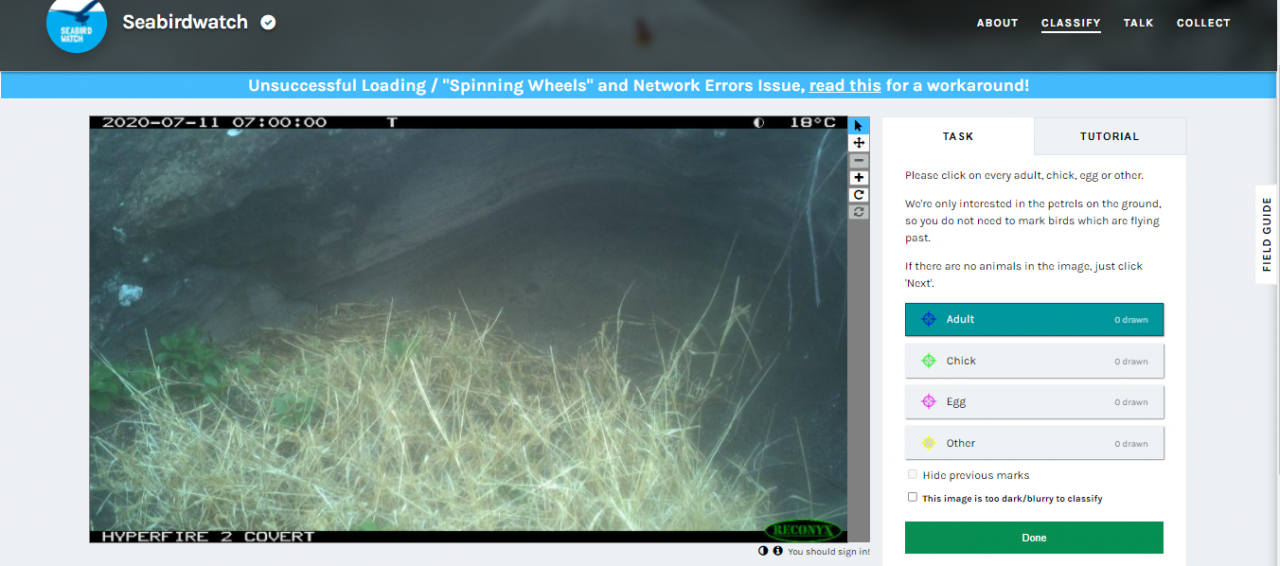The width and height of the screenshot is (1280, 566).
Task: Open the COLLECT section
Action: pyautogui.click(x=1203, y=23)
